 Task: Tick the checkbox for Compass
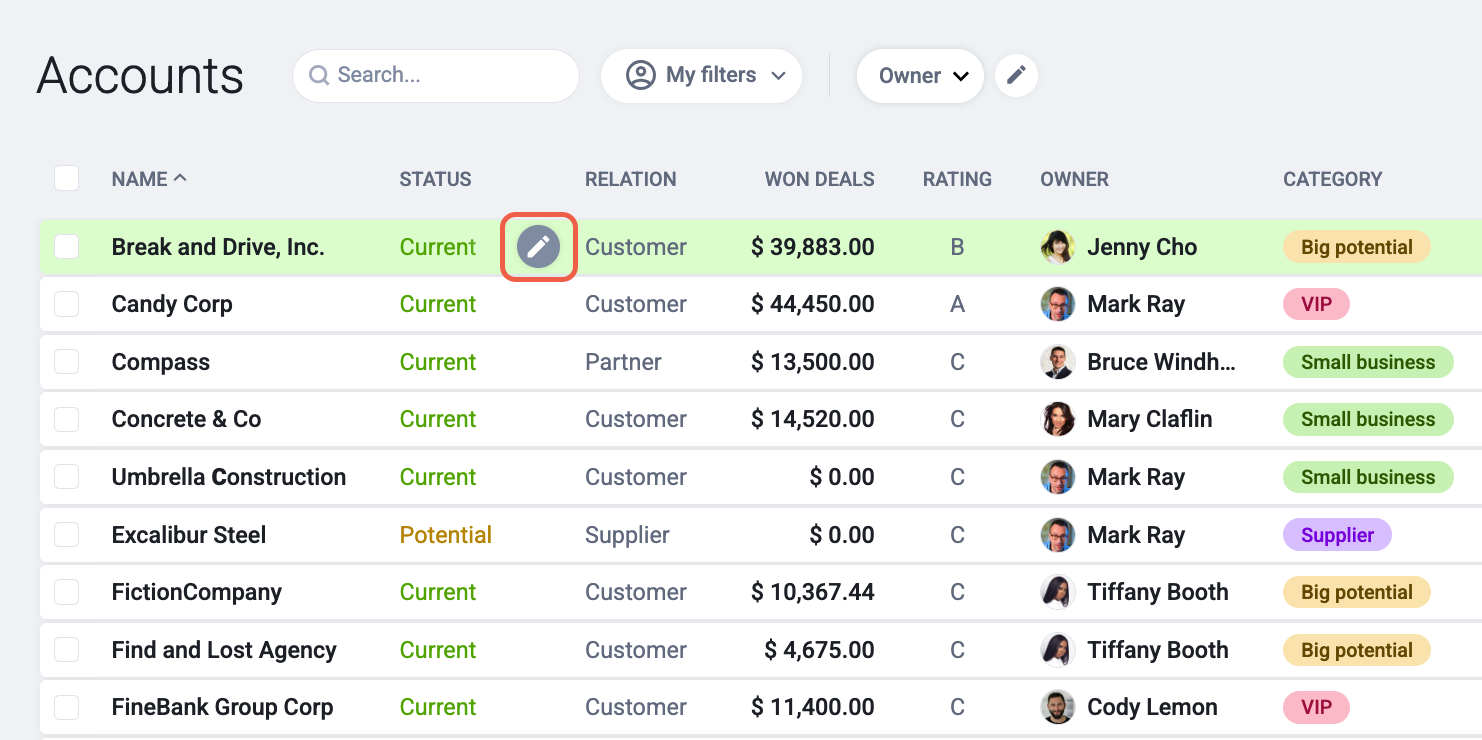tap(66, 362)
